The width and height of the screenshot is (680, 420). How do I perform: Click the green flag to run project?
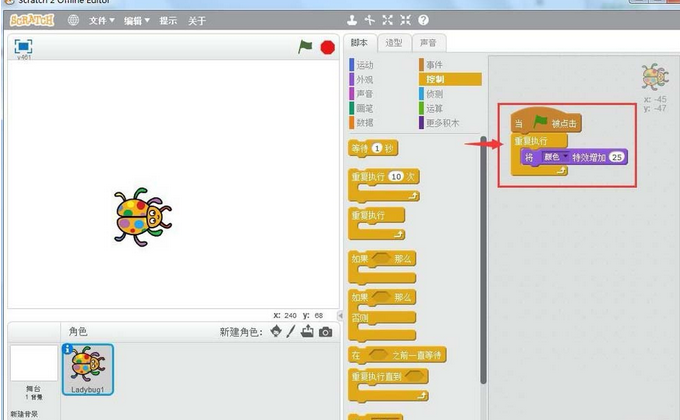(x=305, y=46)
